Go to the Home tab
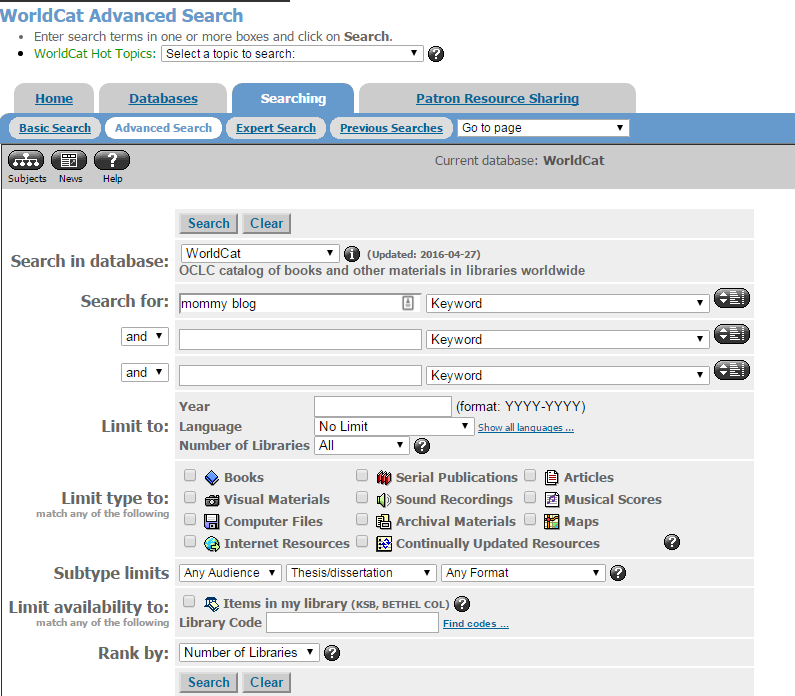This screenshot has width=795, height=696. [x=54, y=98]
